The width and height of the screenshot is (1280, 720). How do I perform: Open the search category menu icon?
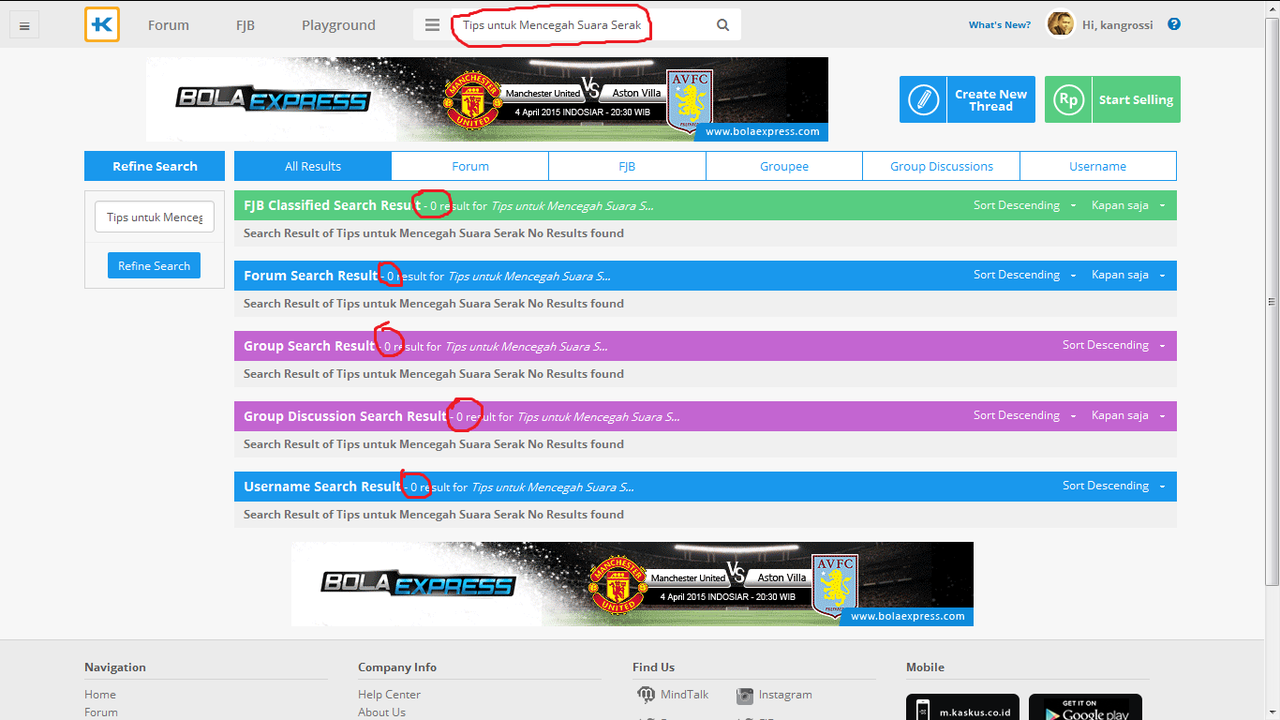pyautogui.click(x=432, y=25)
